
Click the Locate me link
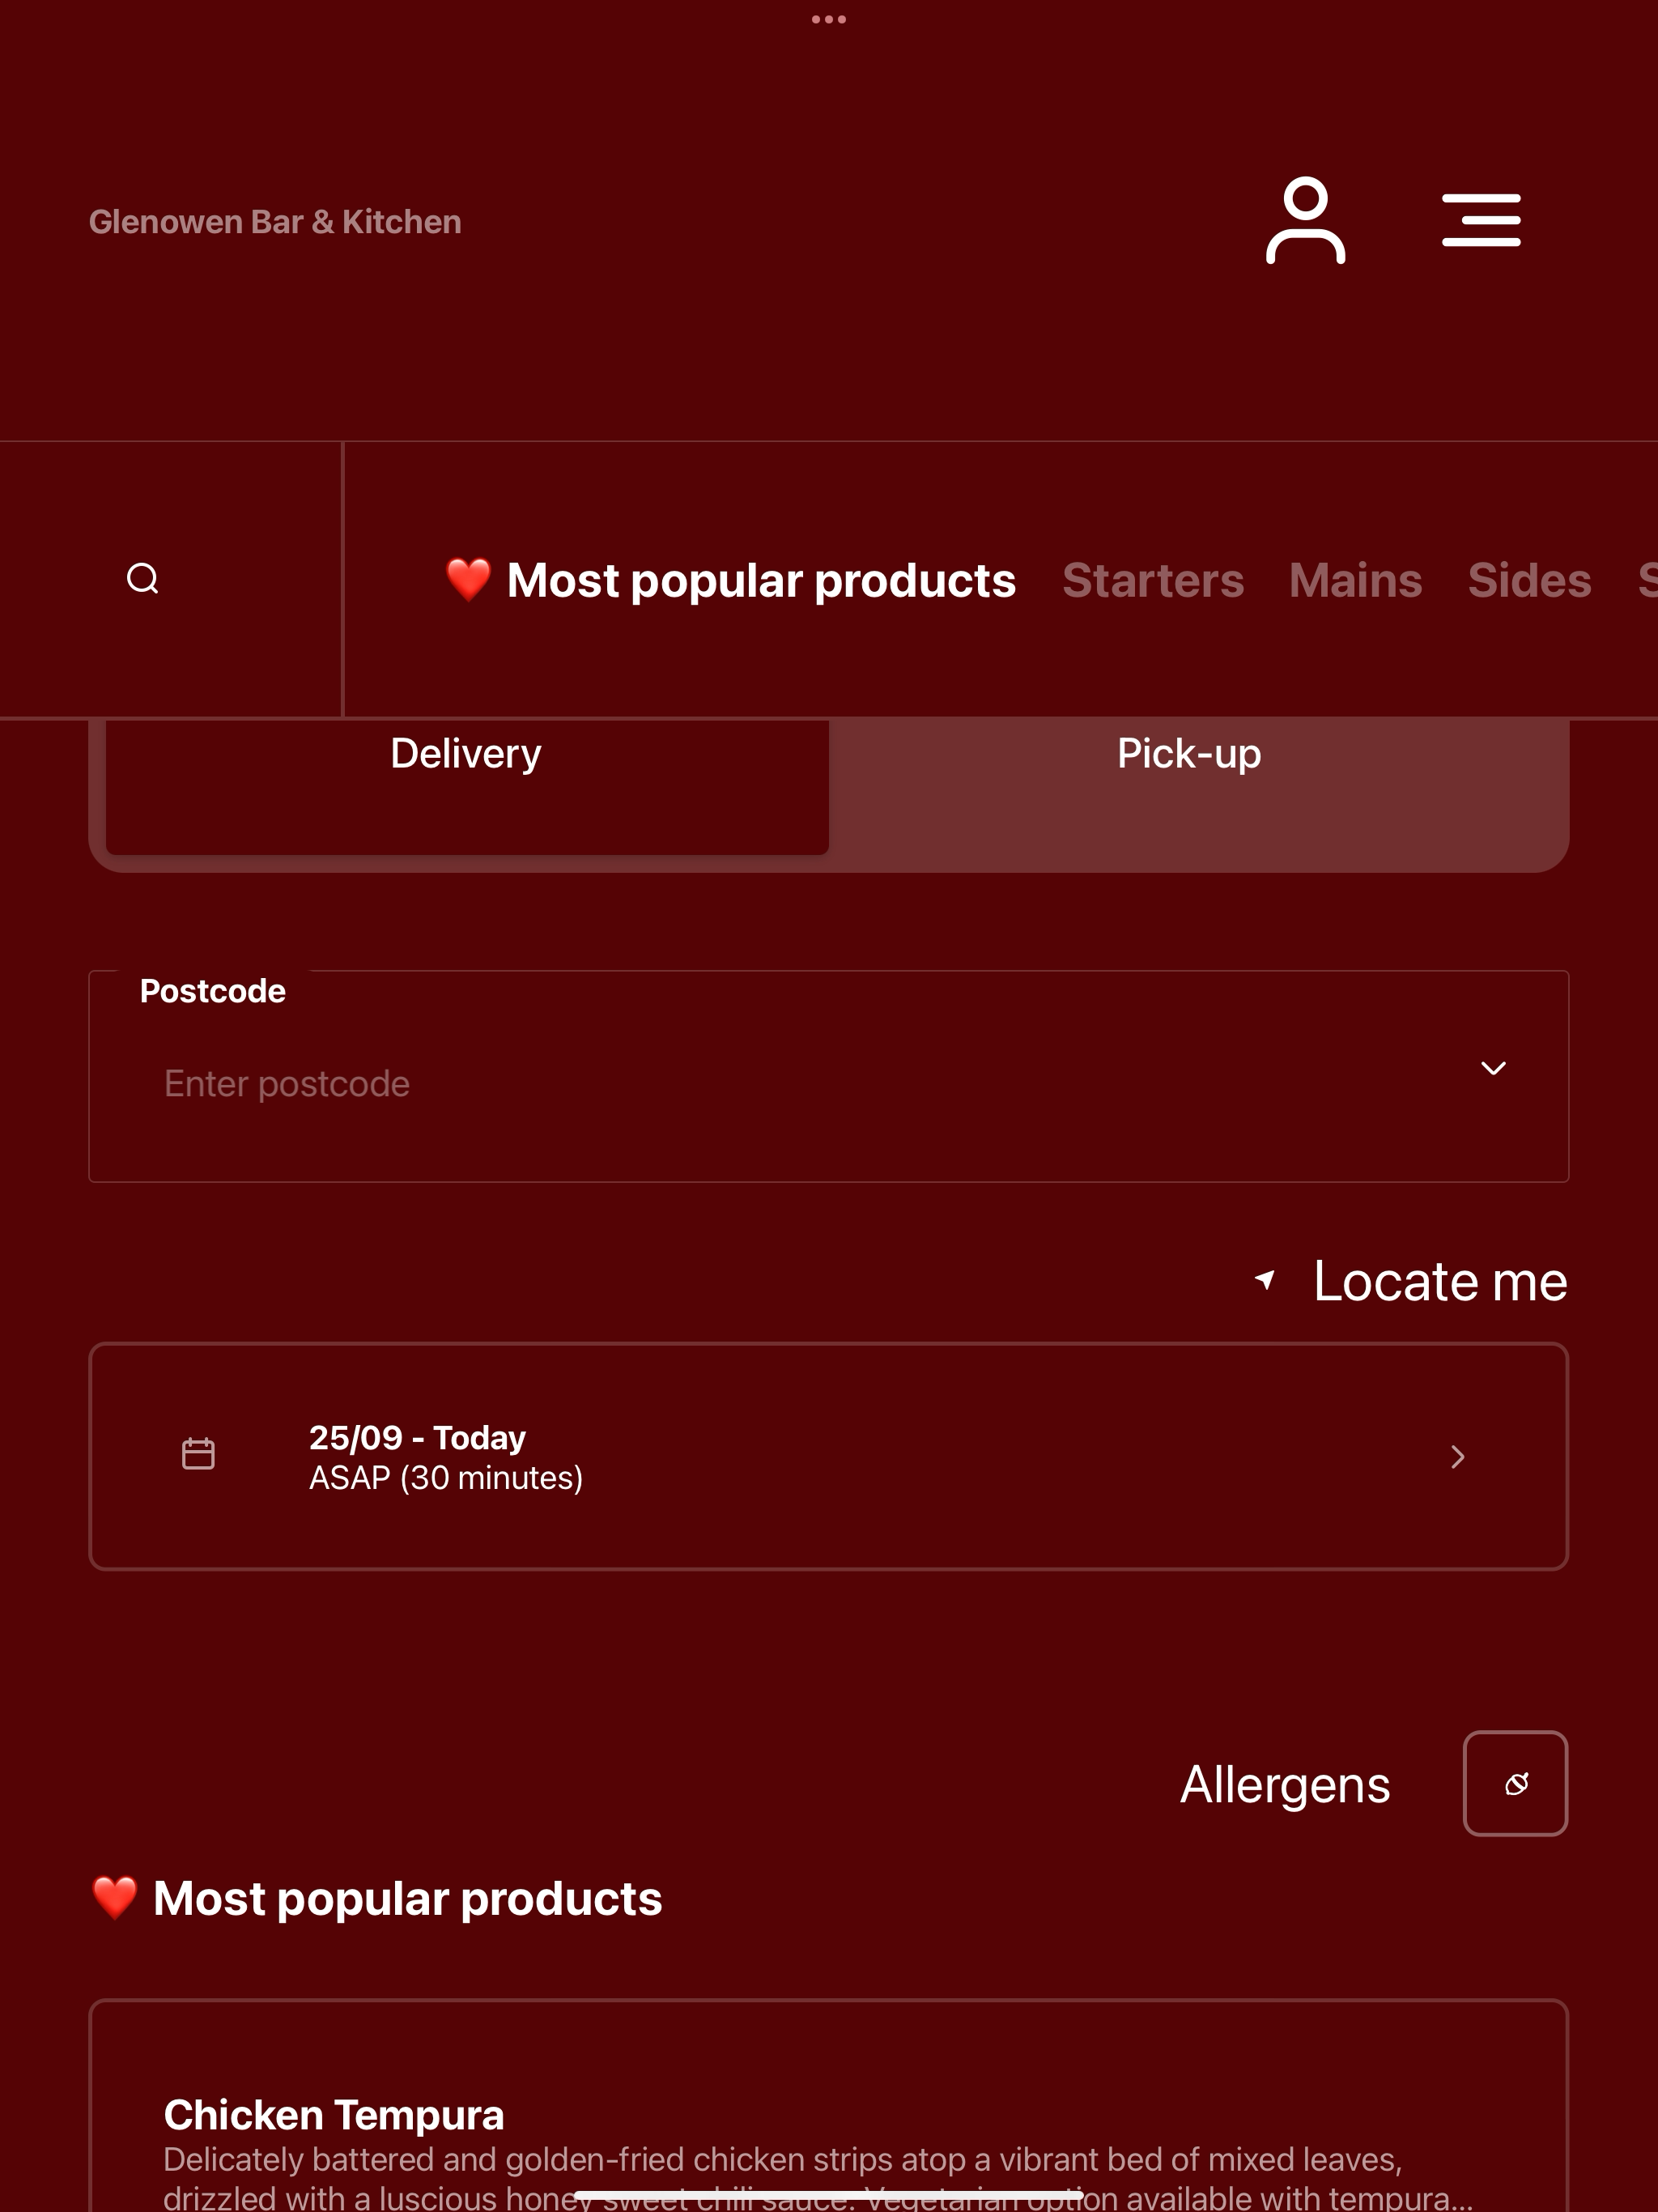coord(1440,1281)
